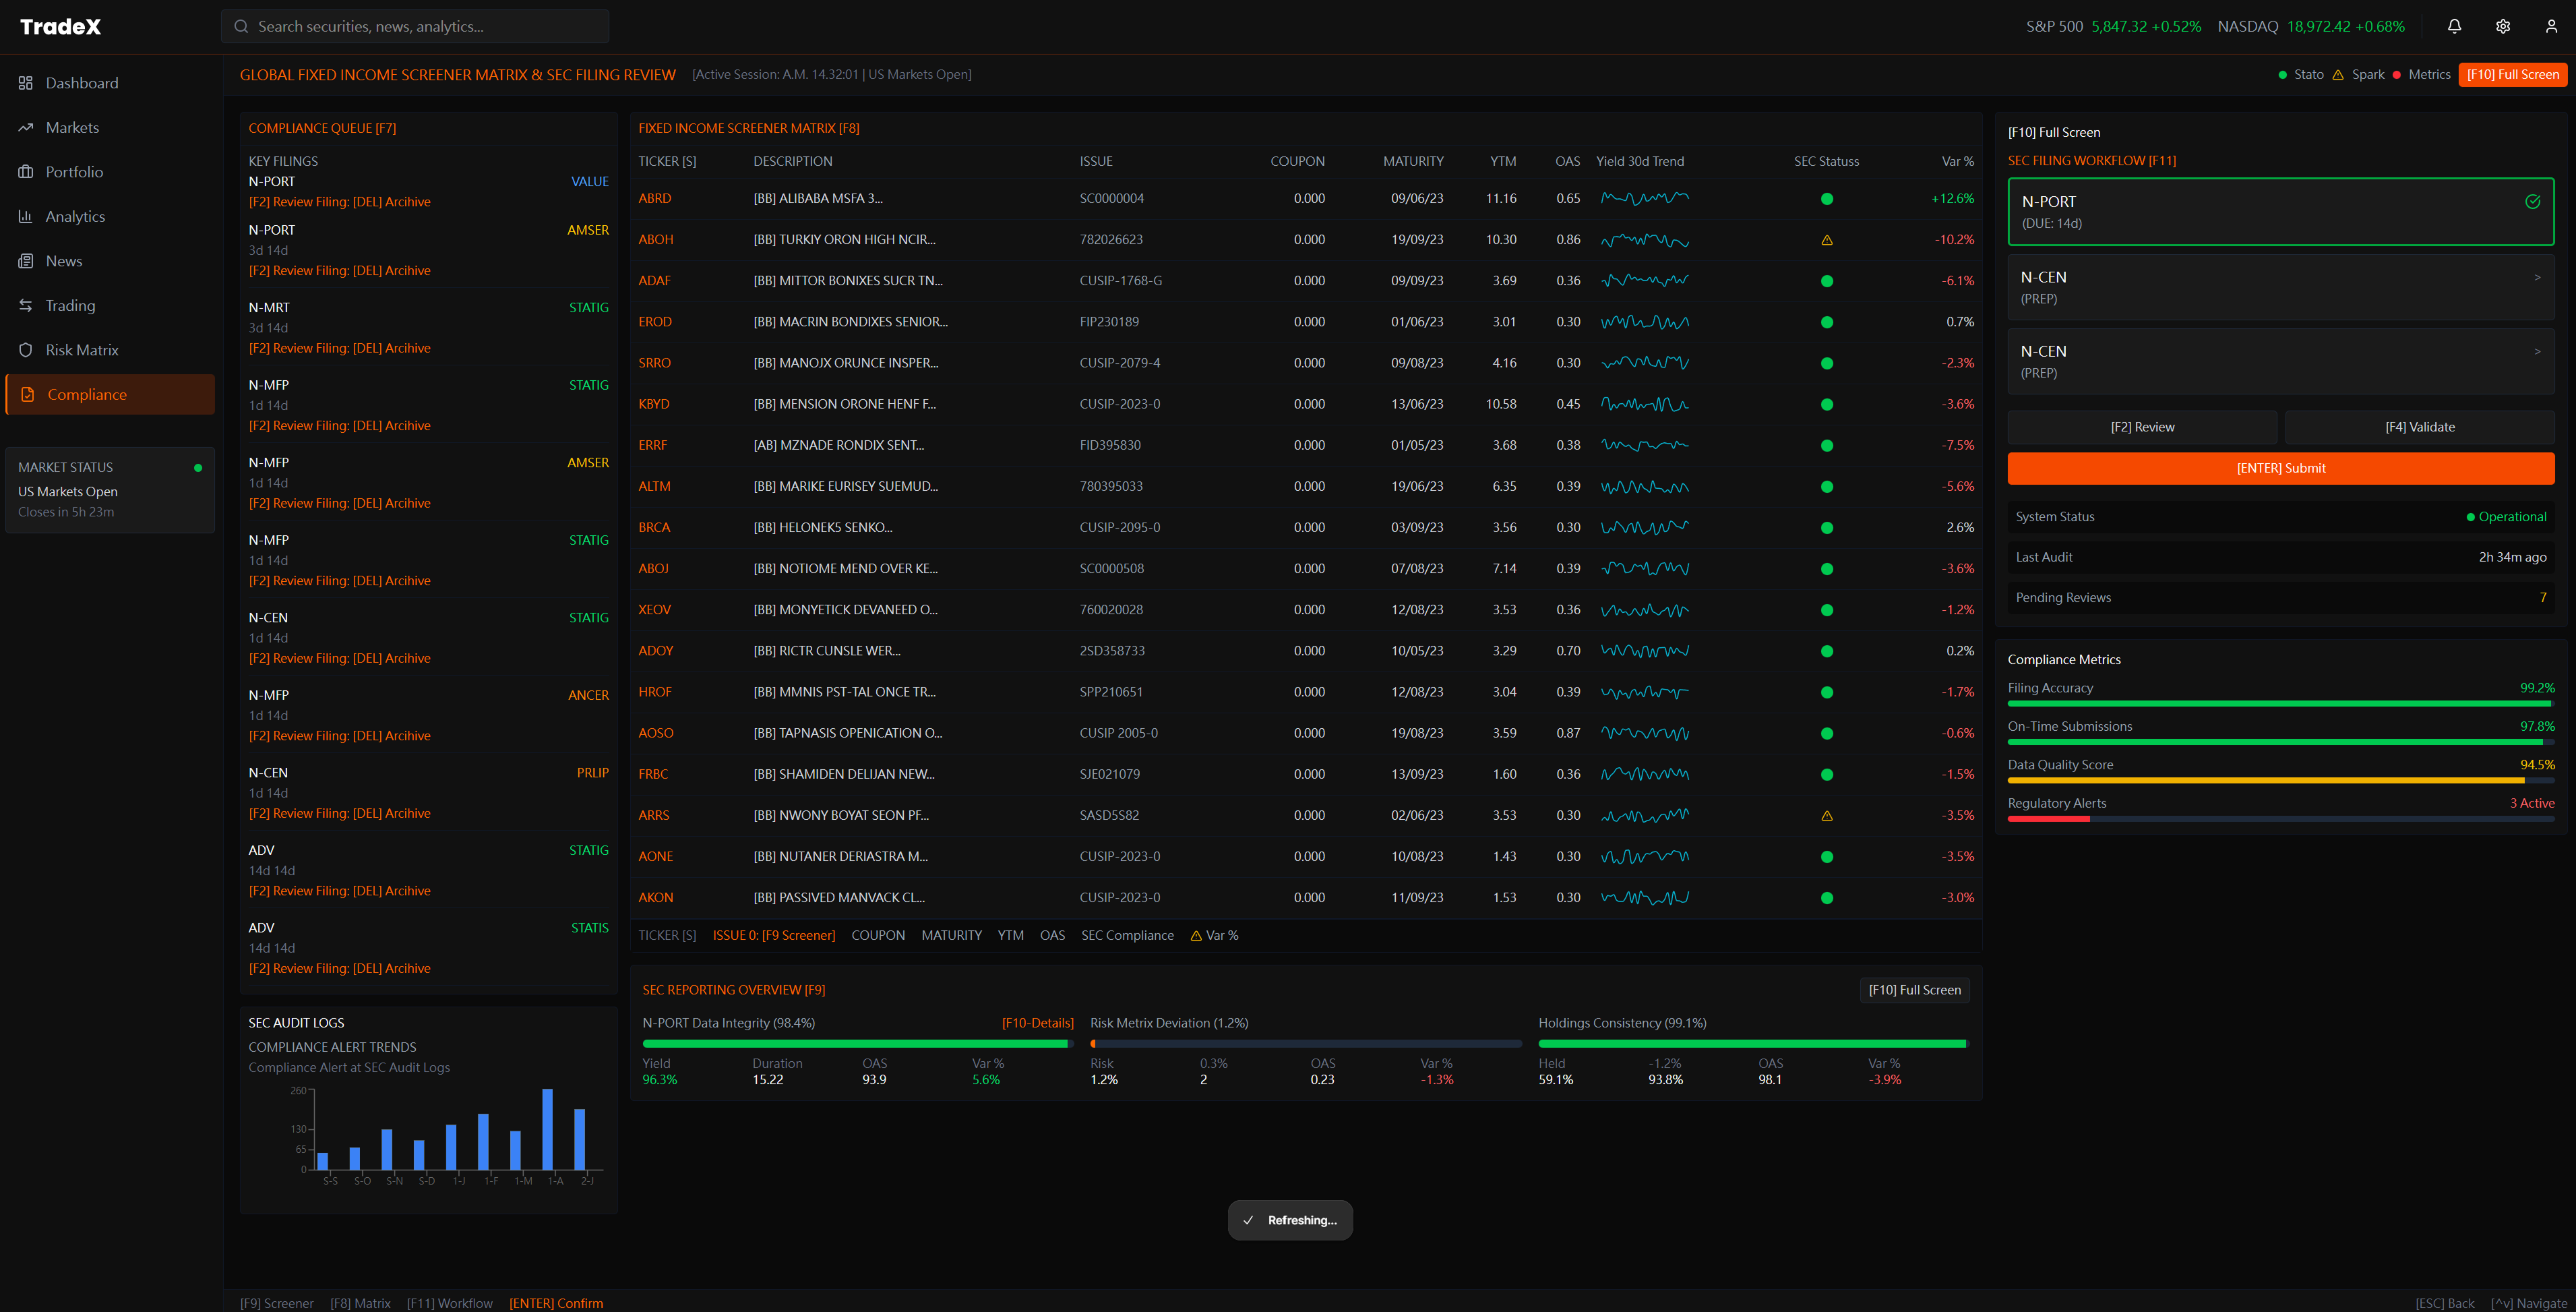Open Portfolio via the briefcase icon
Image resolution: width=2576 pixels, height=1312 pixels.
[26, 172]
